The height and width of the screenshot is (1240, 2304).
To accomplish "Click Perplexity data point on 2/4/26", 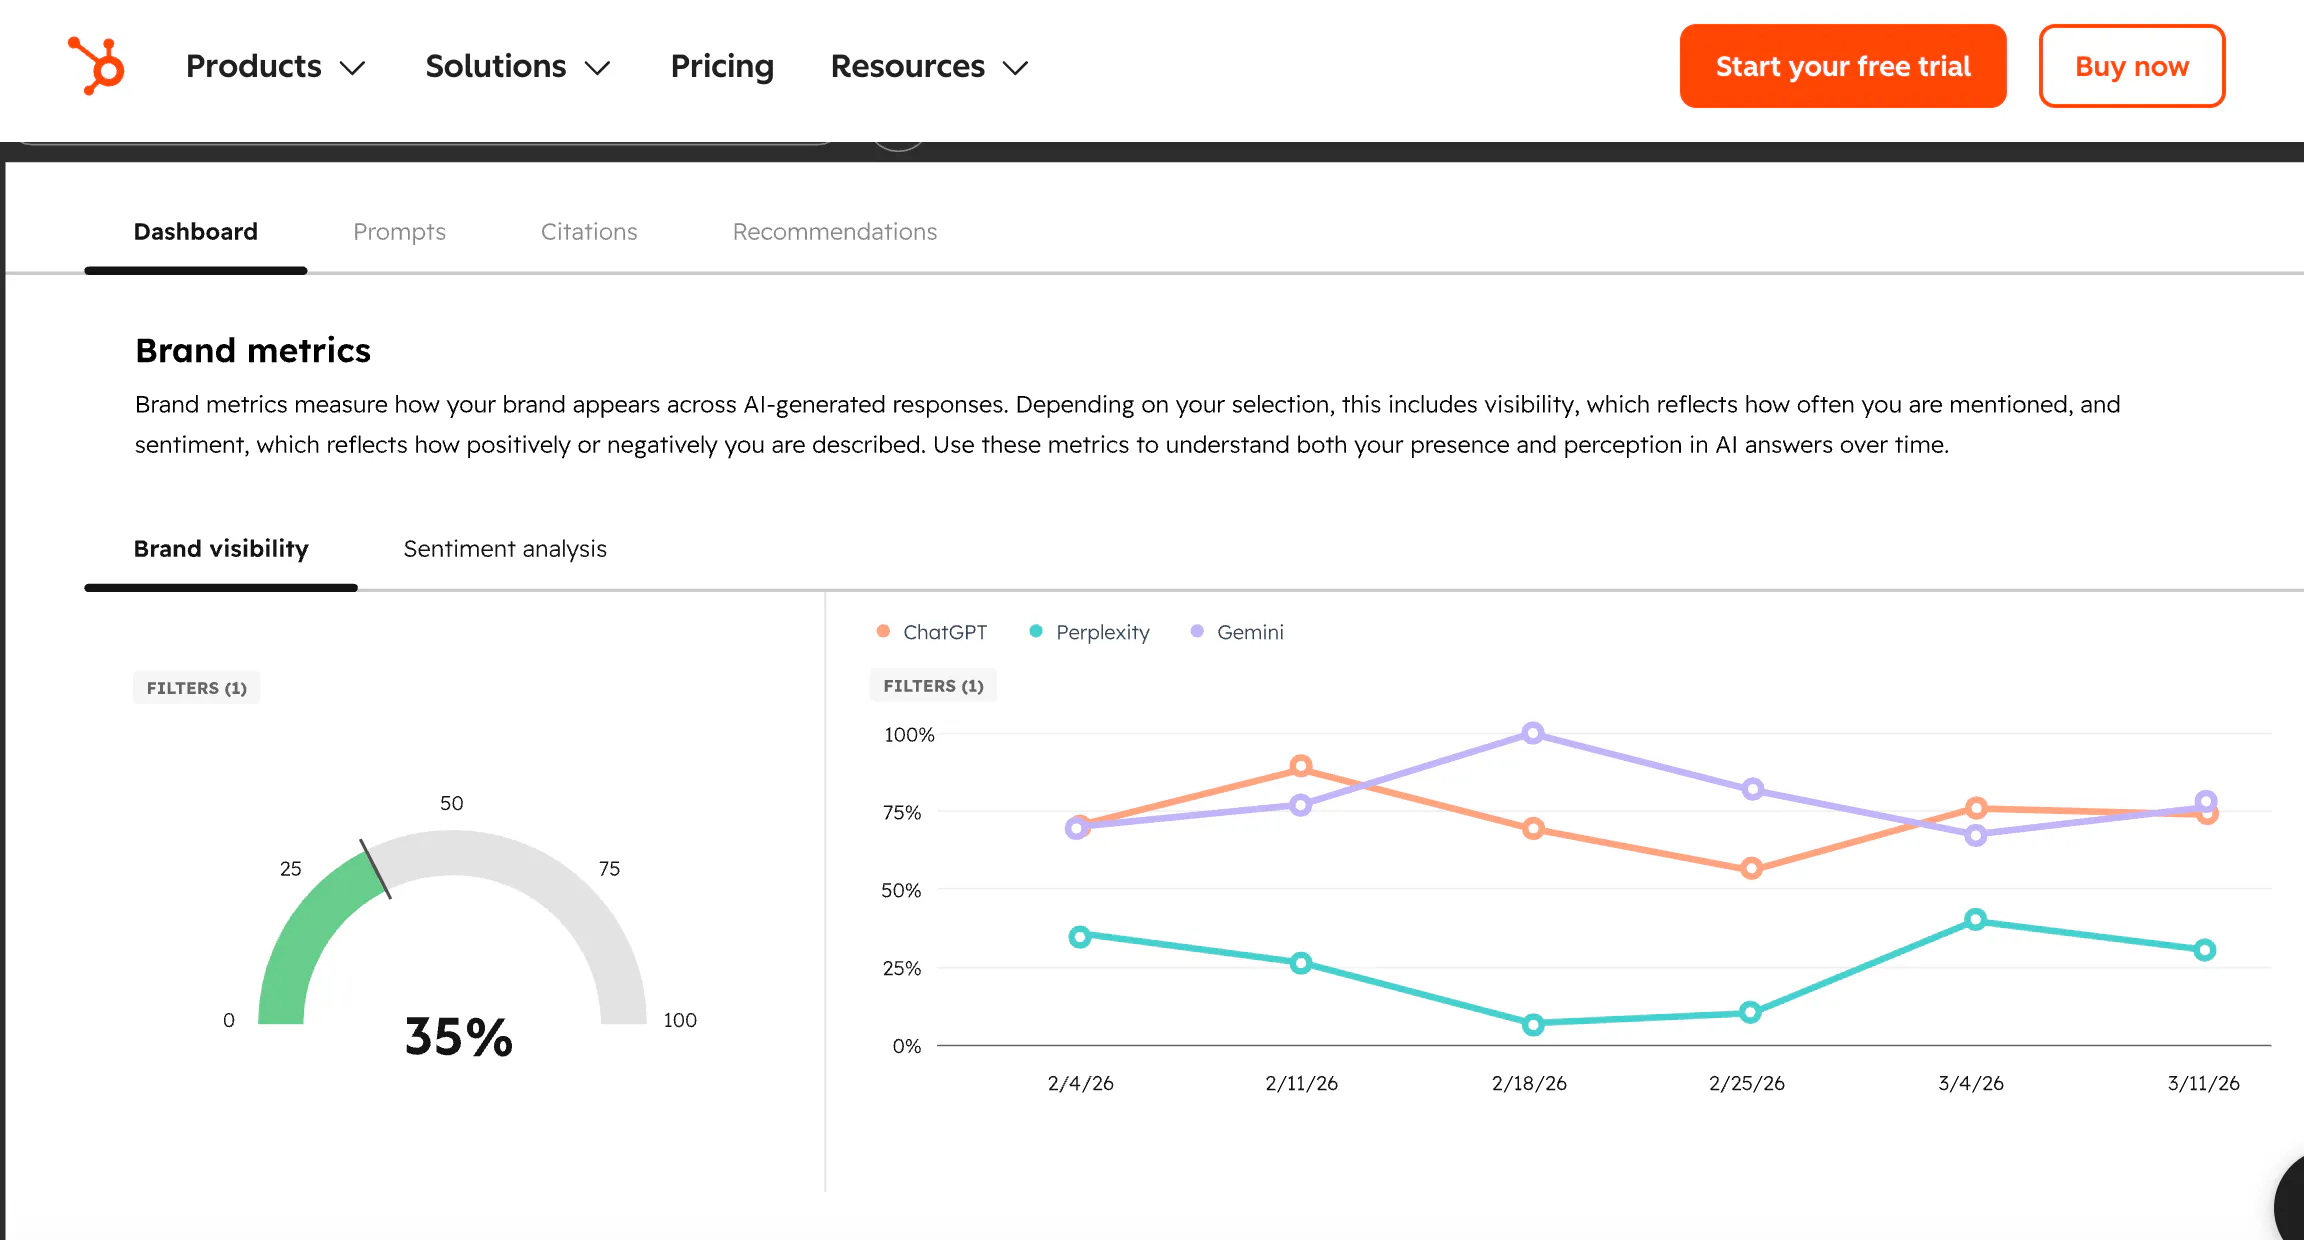I will 1079,937.
